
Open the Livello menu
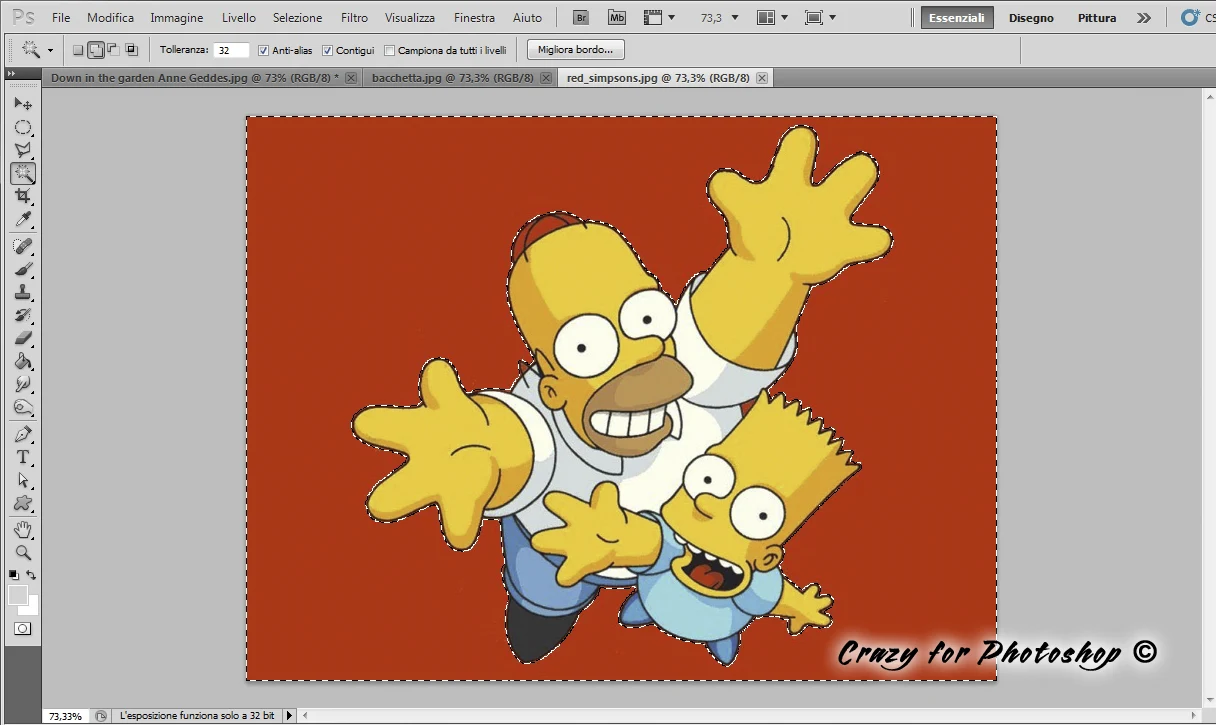[239, 18]
